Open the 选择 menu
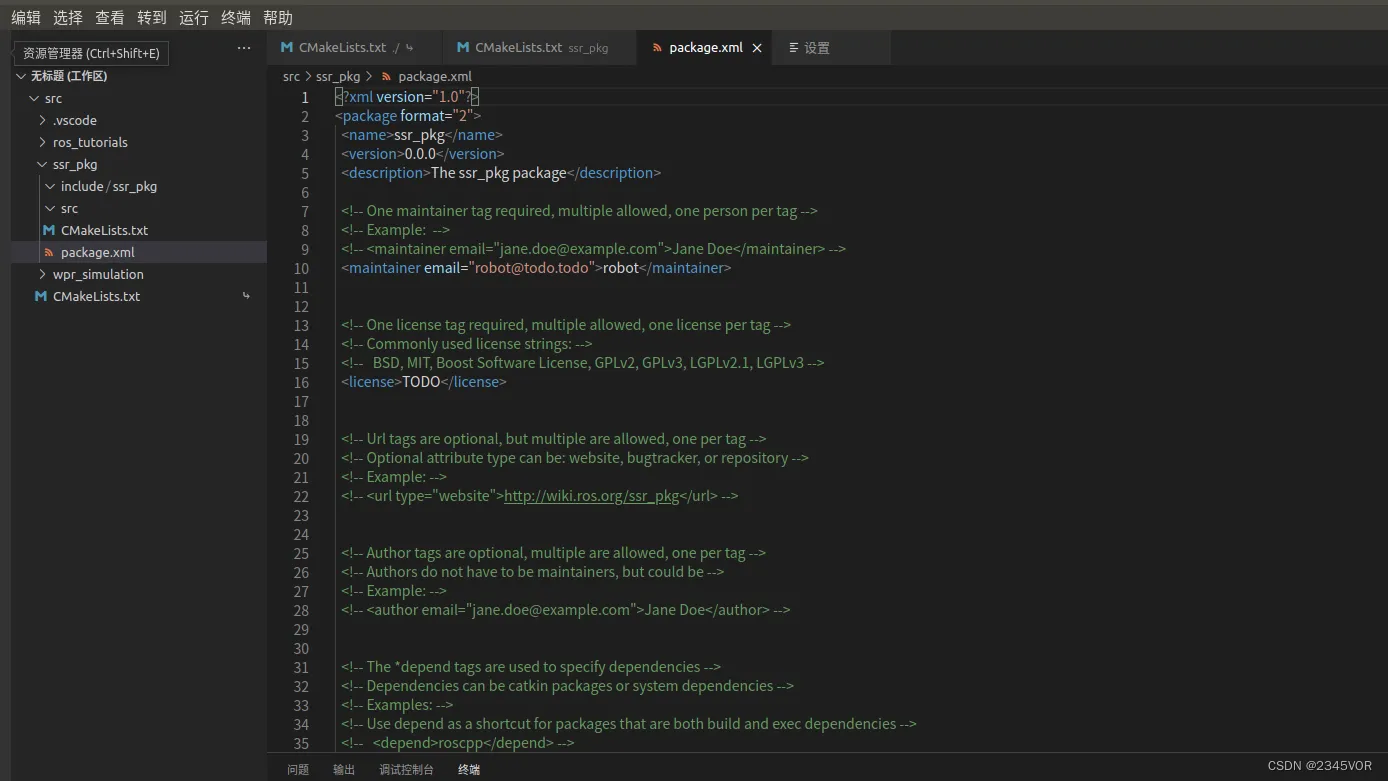 tap(68, 17)
